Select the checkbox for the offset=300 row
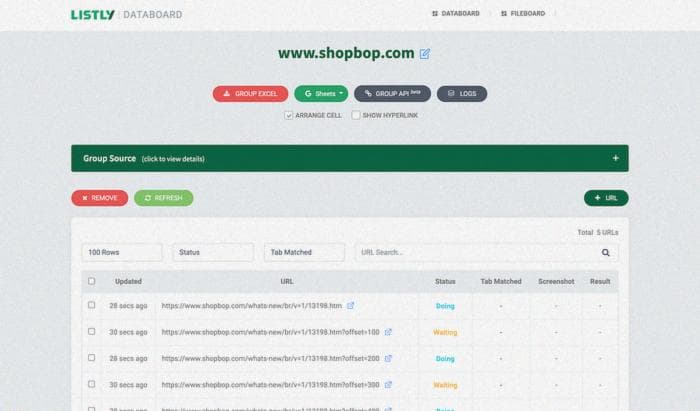This screenshot has height=411, width=700. pos(92,384)
